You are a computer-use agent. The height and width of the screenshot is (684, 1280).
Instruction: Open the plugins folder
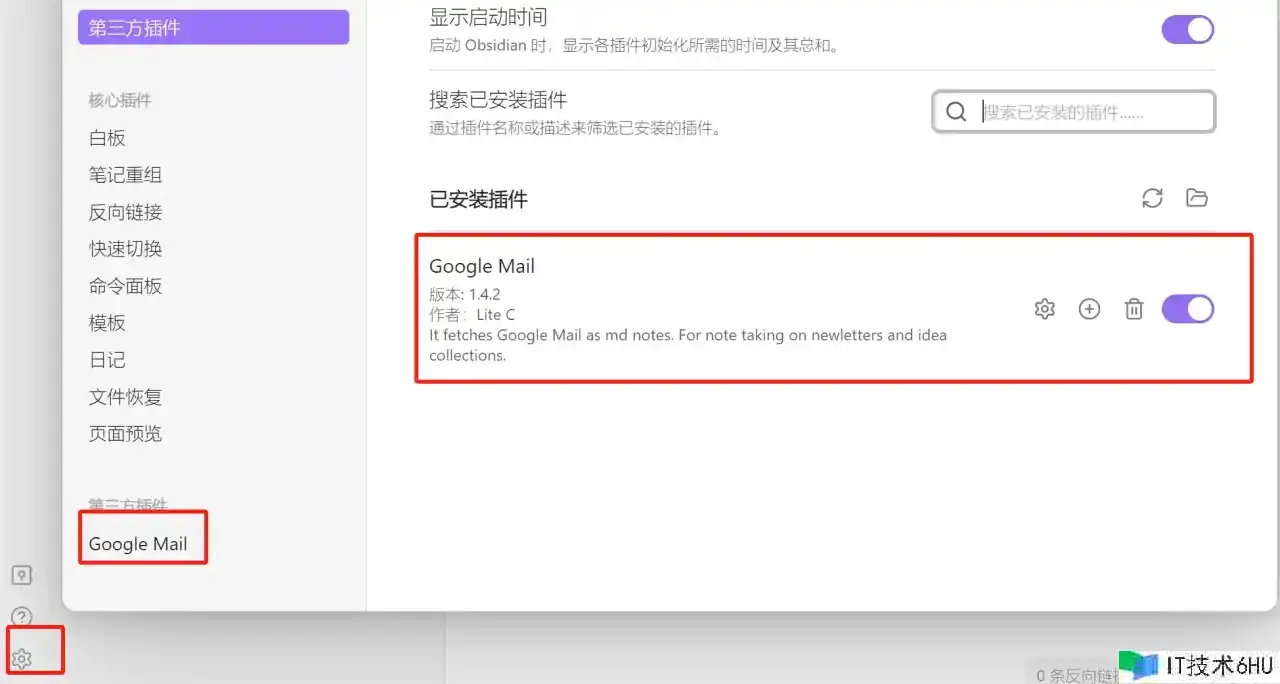click(1197, 198)
